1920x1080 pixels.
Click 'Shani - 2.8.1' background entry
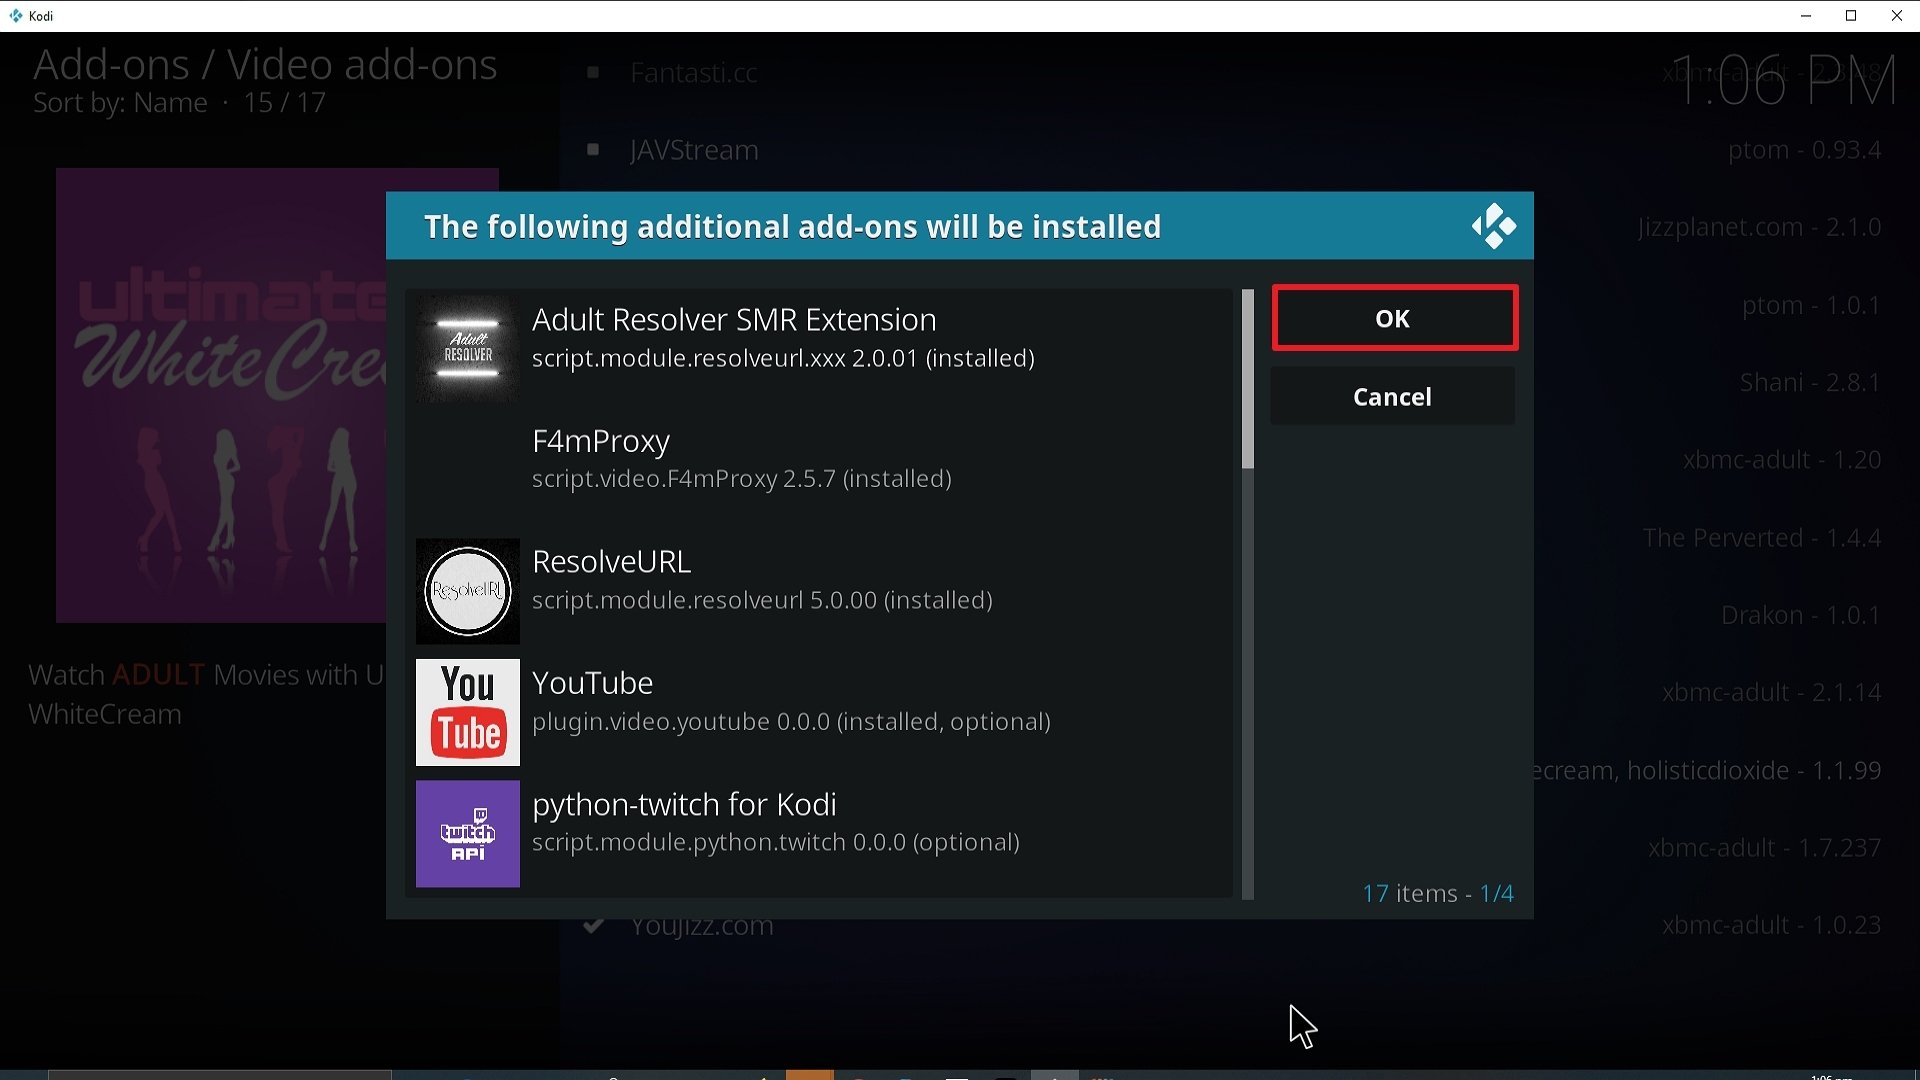1810,383
